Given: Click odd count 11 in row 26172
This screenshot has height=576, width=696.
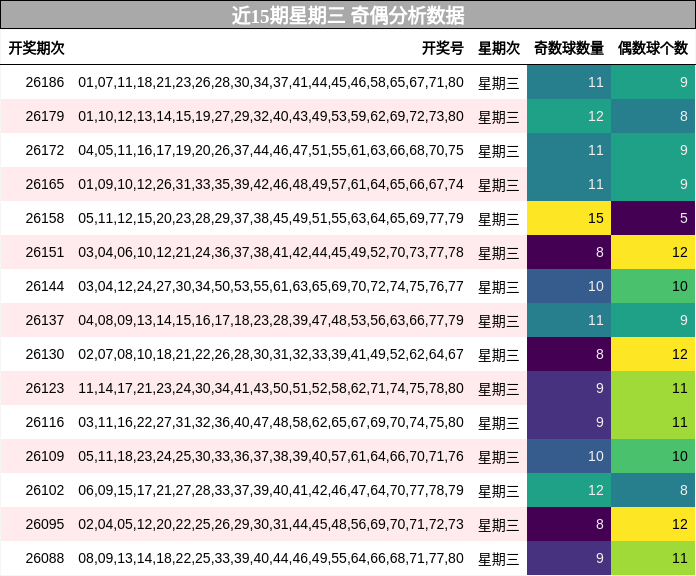Looking at the screenshot, I should pos(569,150).
